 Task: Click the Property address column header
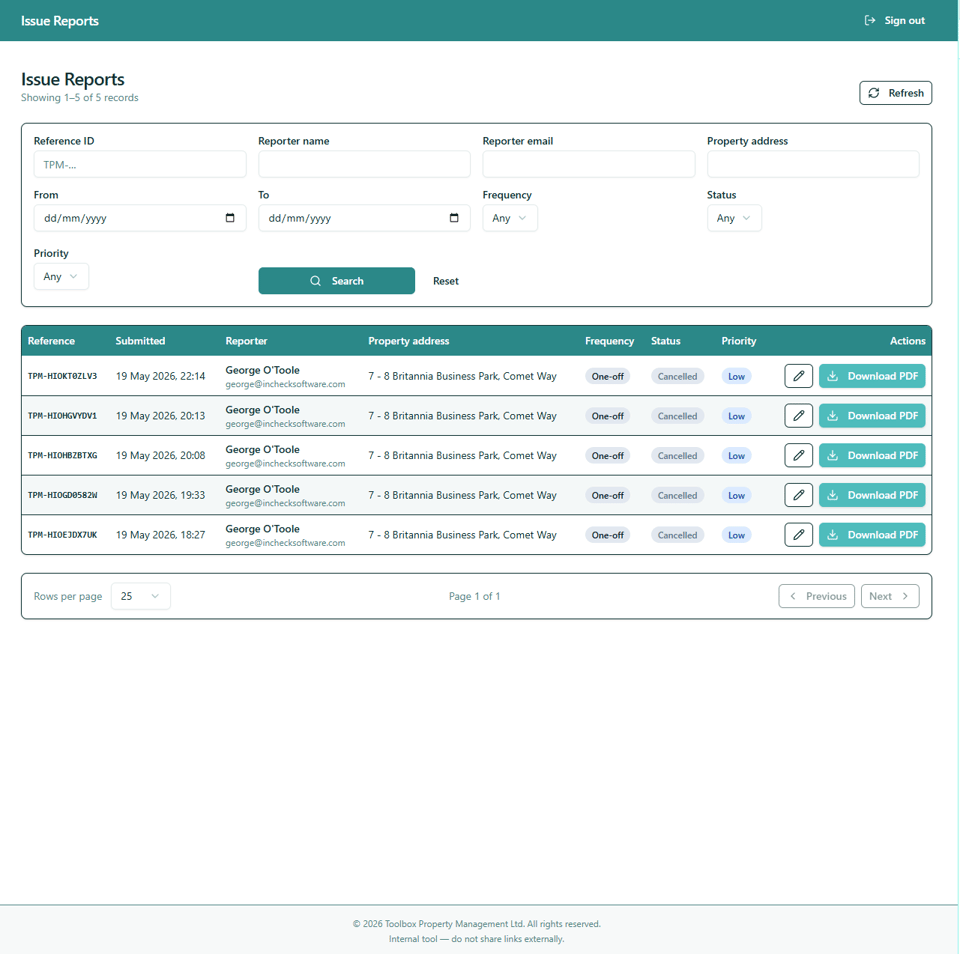[x=408, y=341]
